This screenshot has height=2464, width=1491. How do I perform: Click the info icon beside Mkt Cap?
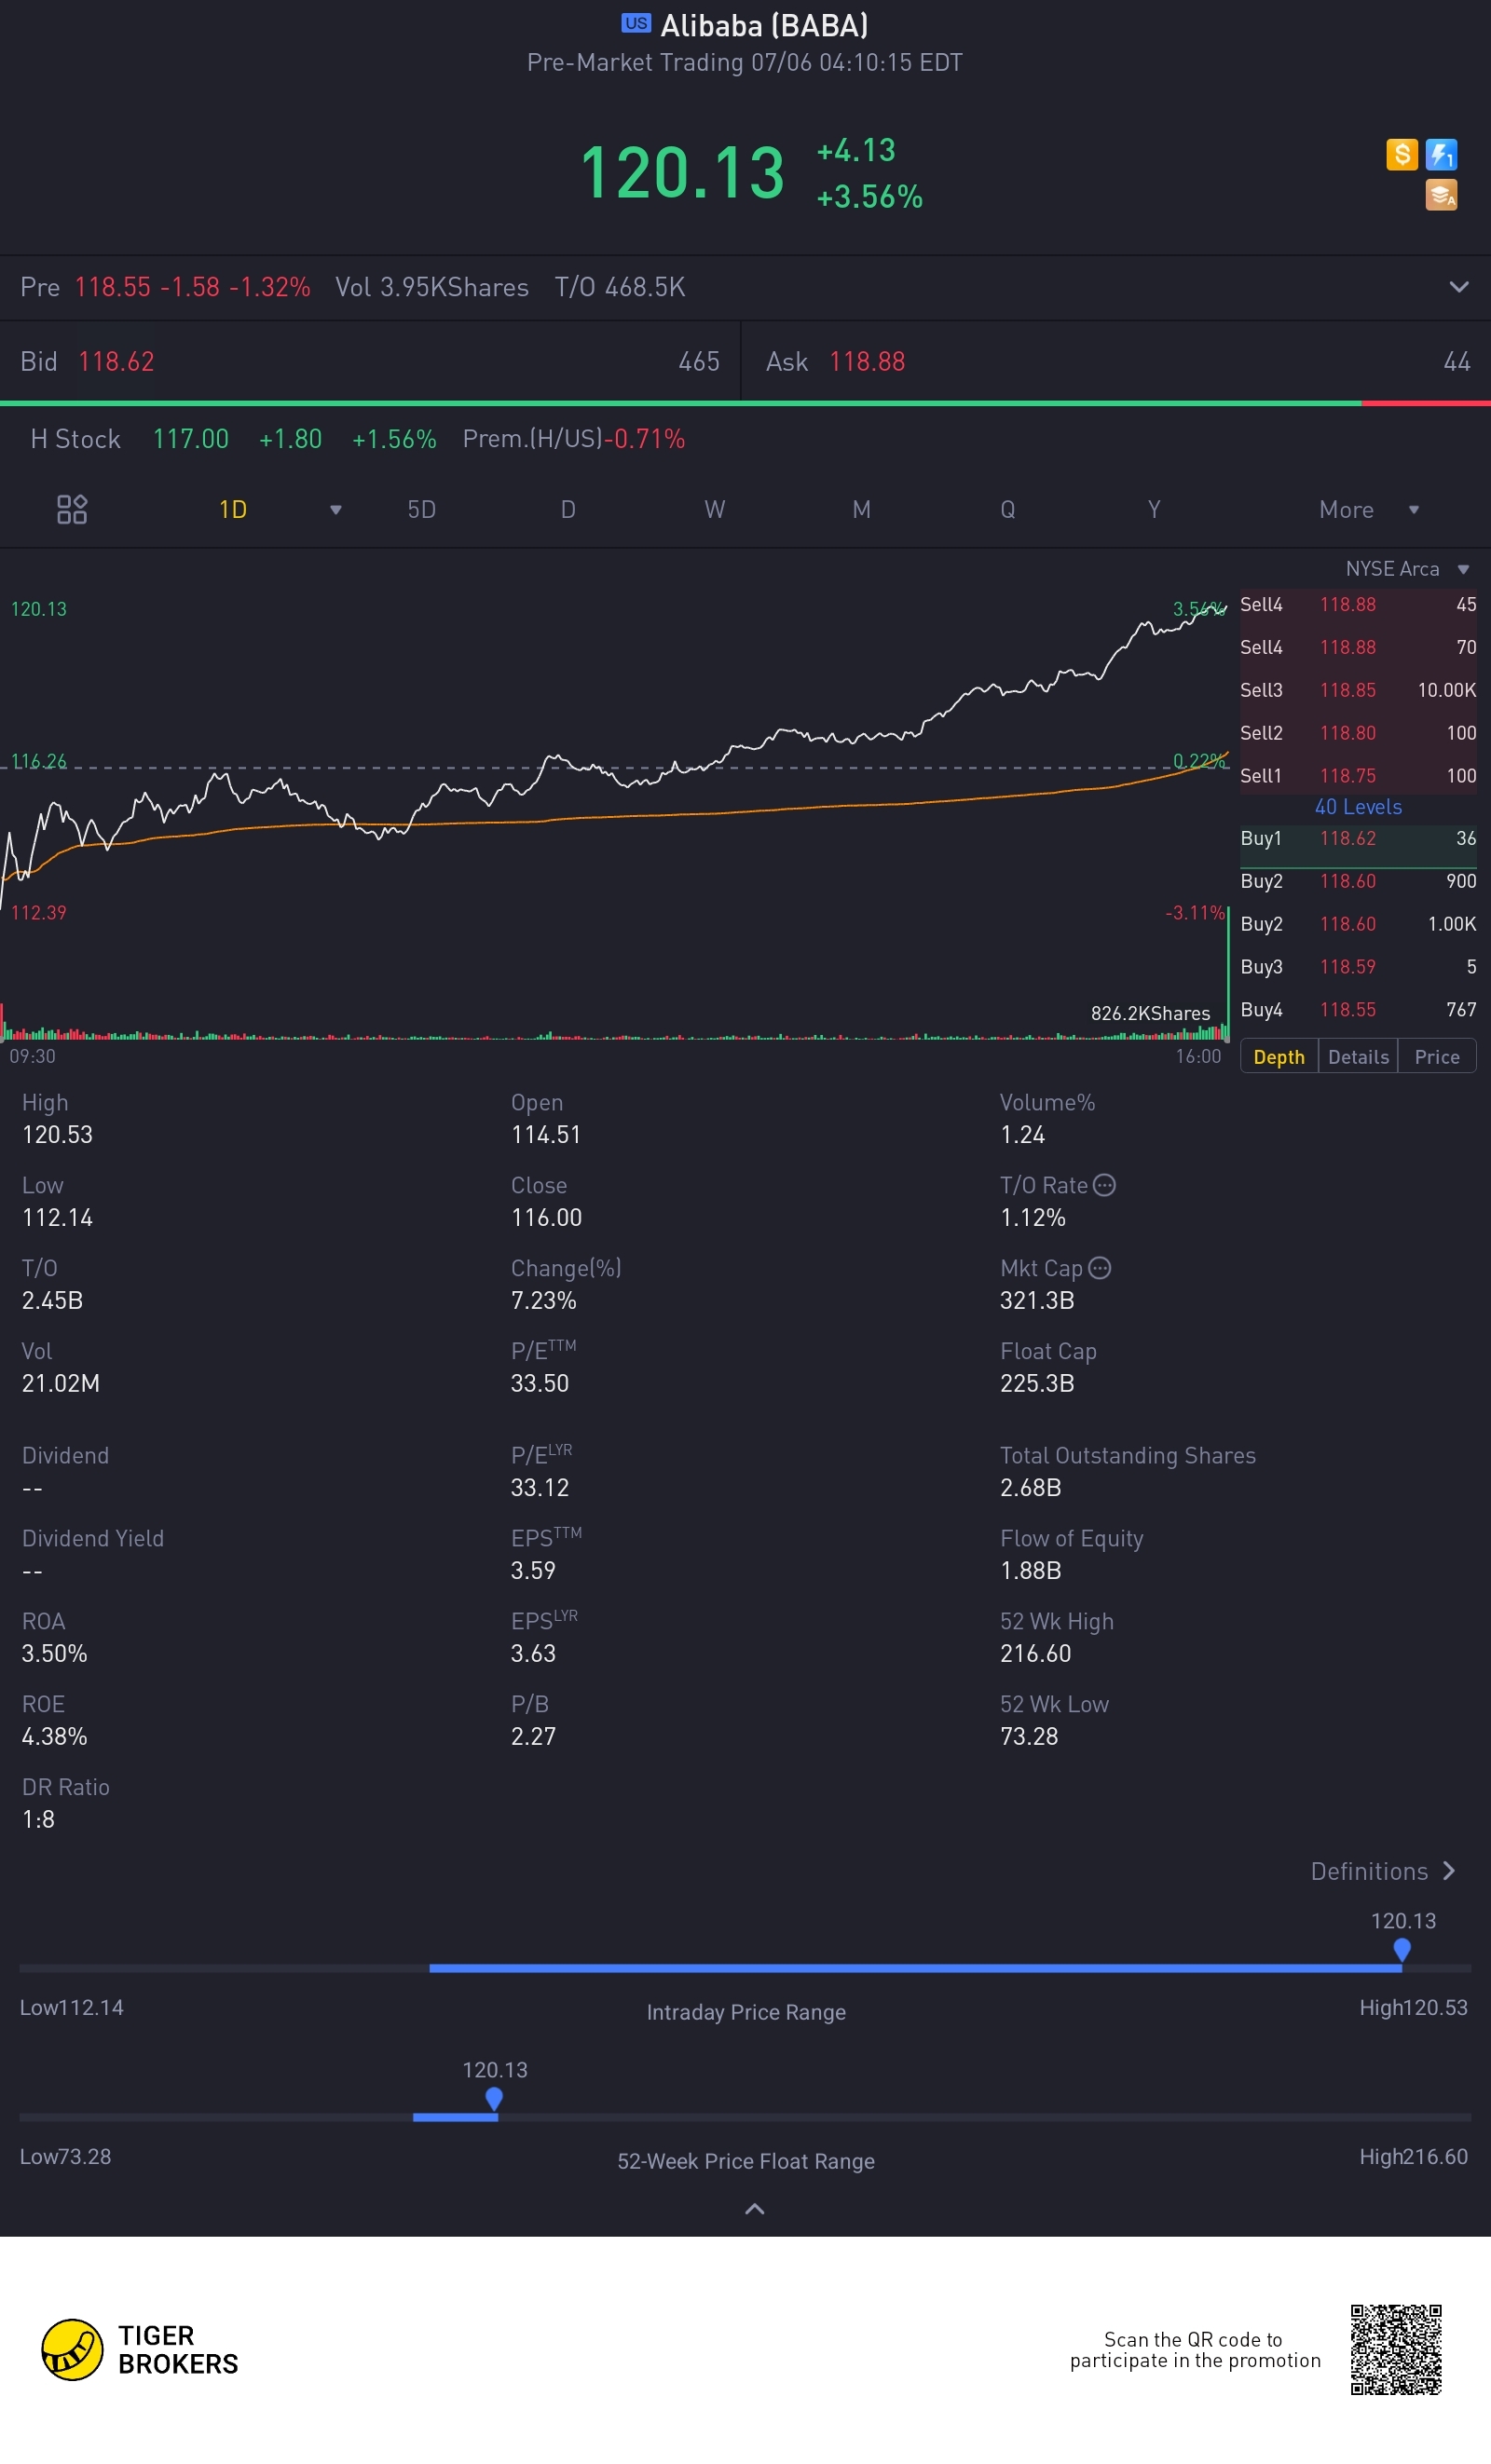pyautogui.click(x=1099, y=1268)
